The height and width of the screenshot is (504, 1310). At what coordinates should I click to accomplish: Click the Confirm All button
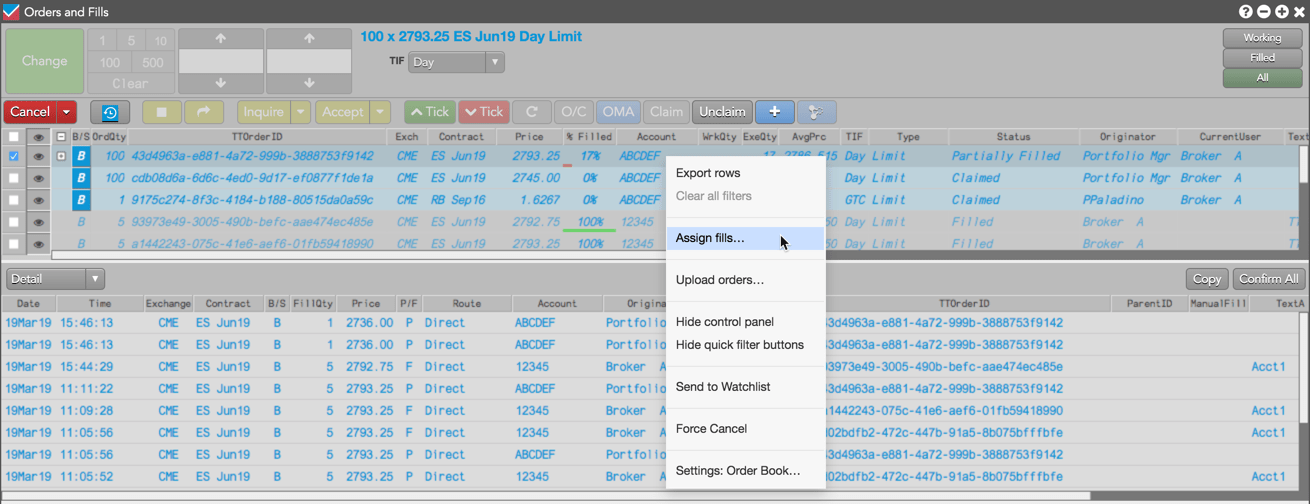(1268, 279)
